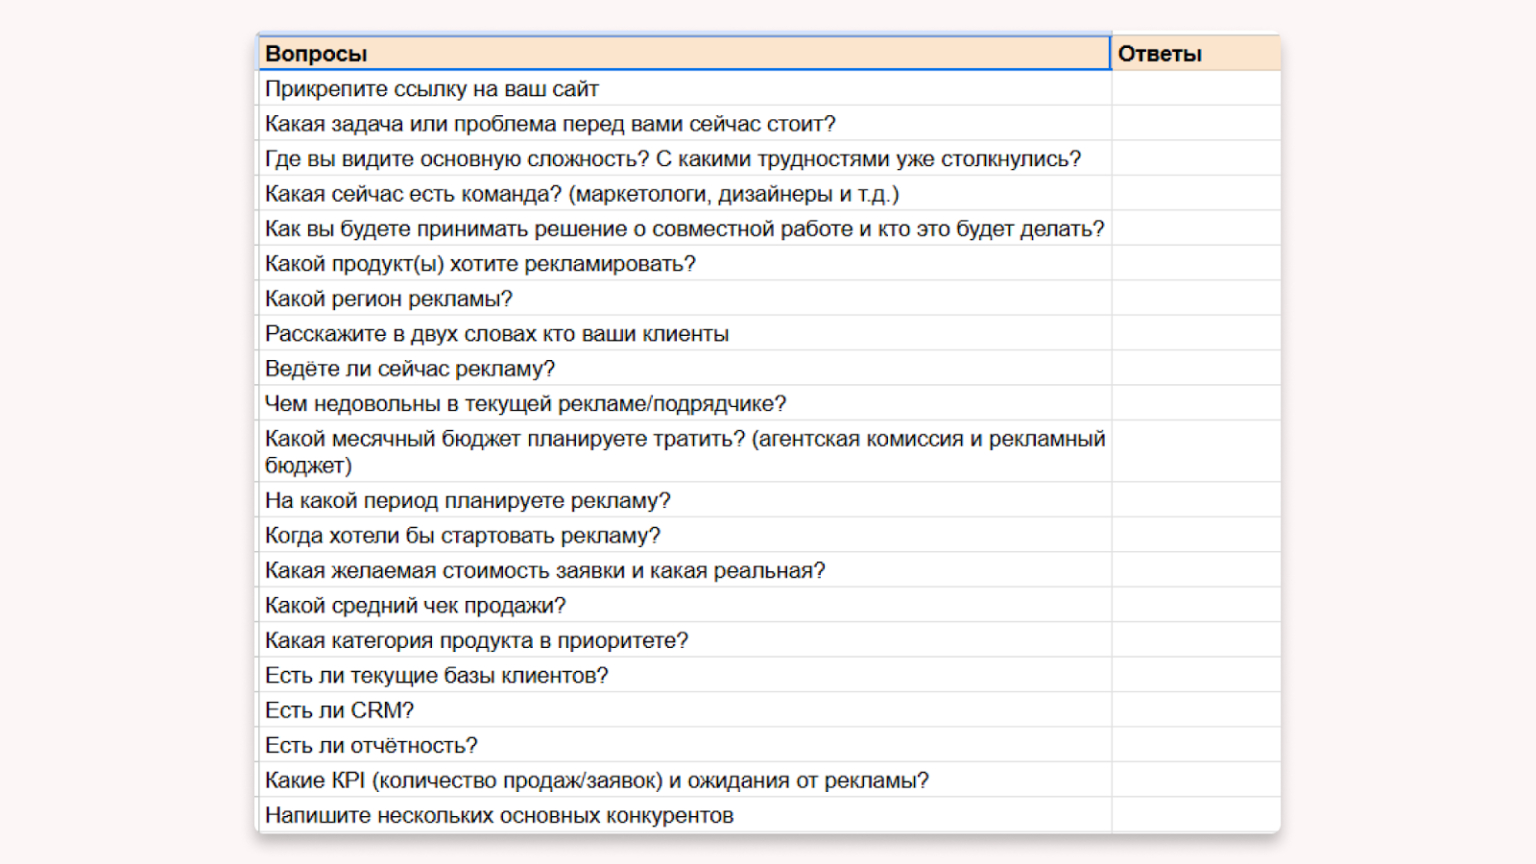Select the answer cell for 'Прикрепите ссылку на ваш сайт'
Screen dimensions: 1536x864
point(1195,89)
